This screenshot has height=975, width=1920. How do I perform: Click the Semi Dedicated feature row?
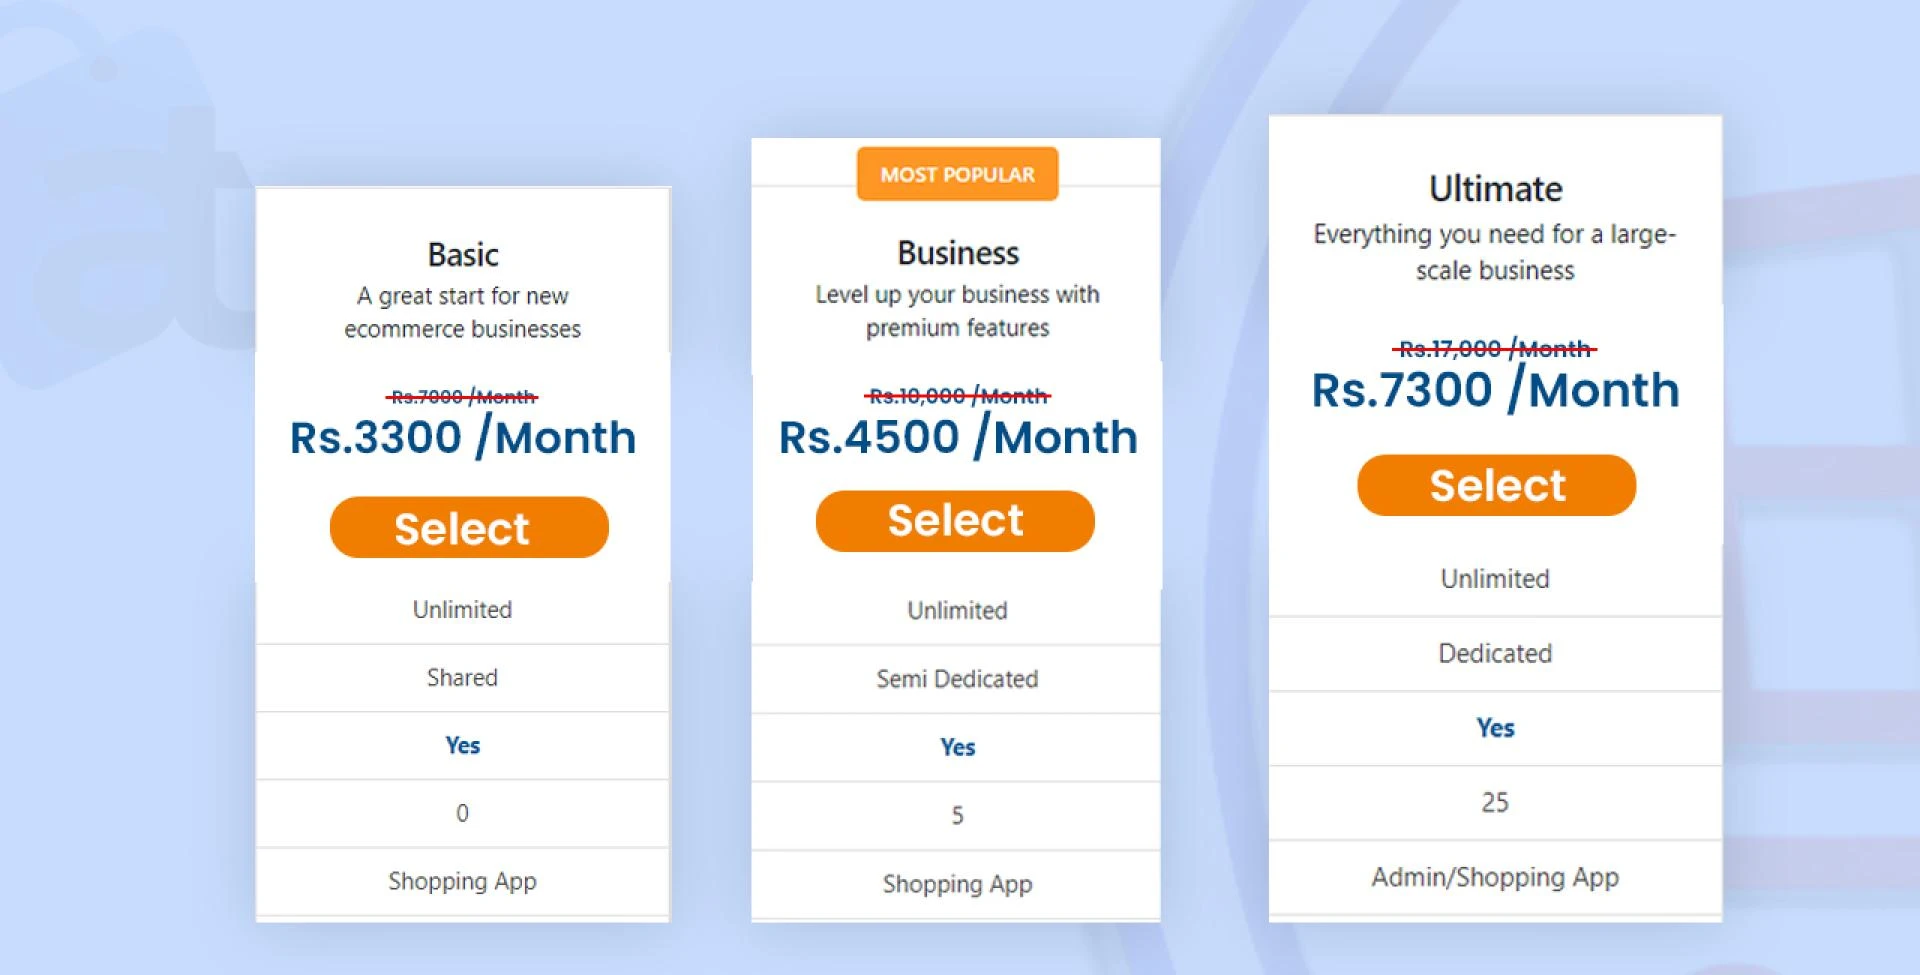click(x=957, y=679)
